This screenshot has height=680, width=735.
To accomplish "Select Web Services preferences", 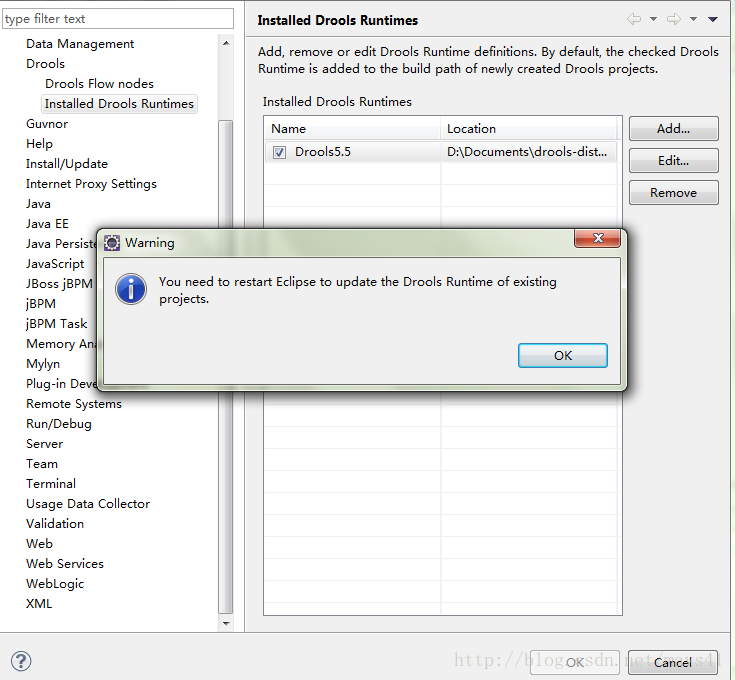I will pos(65,564).
